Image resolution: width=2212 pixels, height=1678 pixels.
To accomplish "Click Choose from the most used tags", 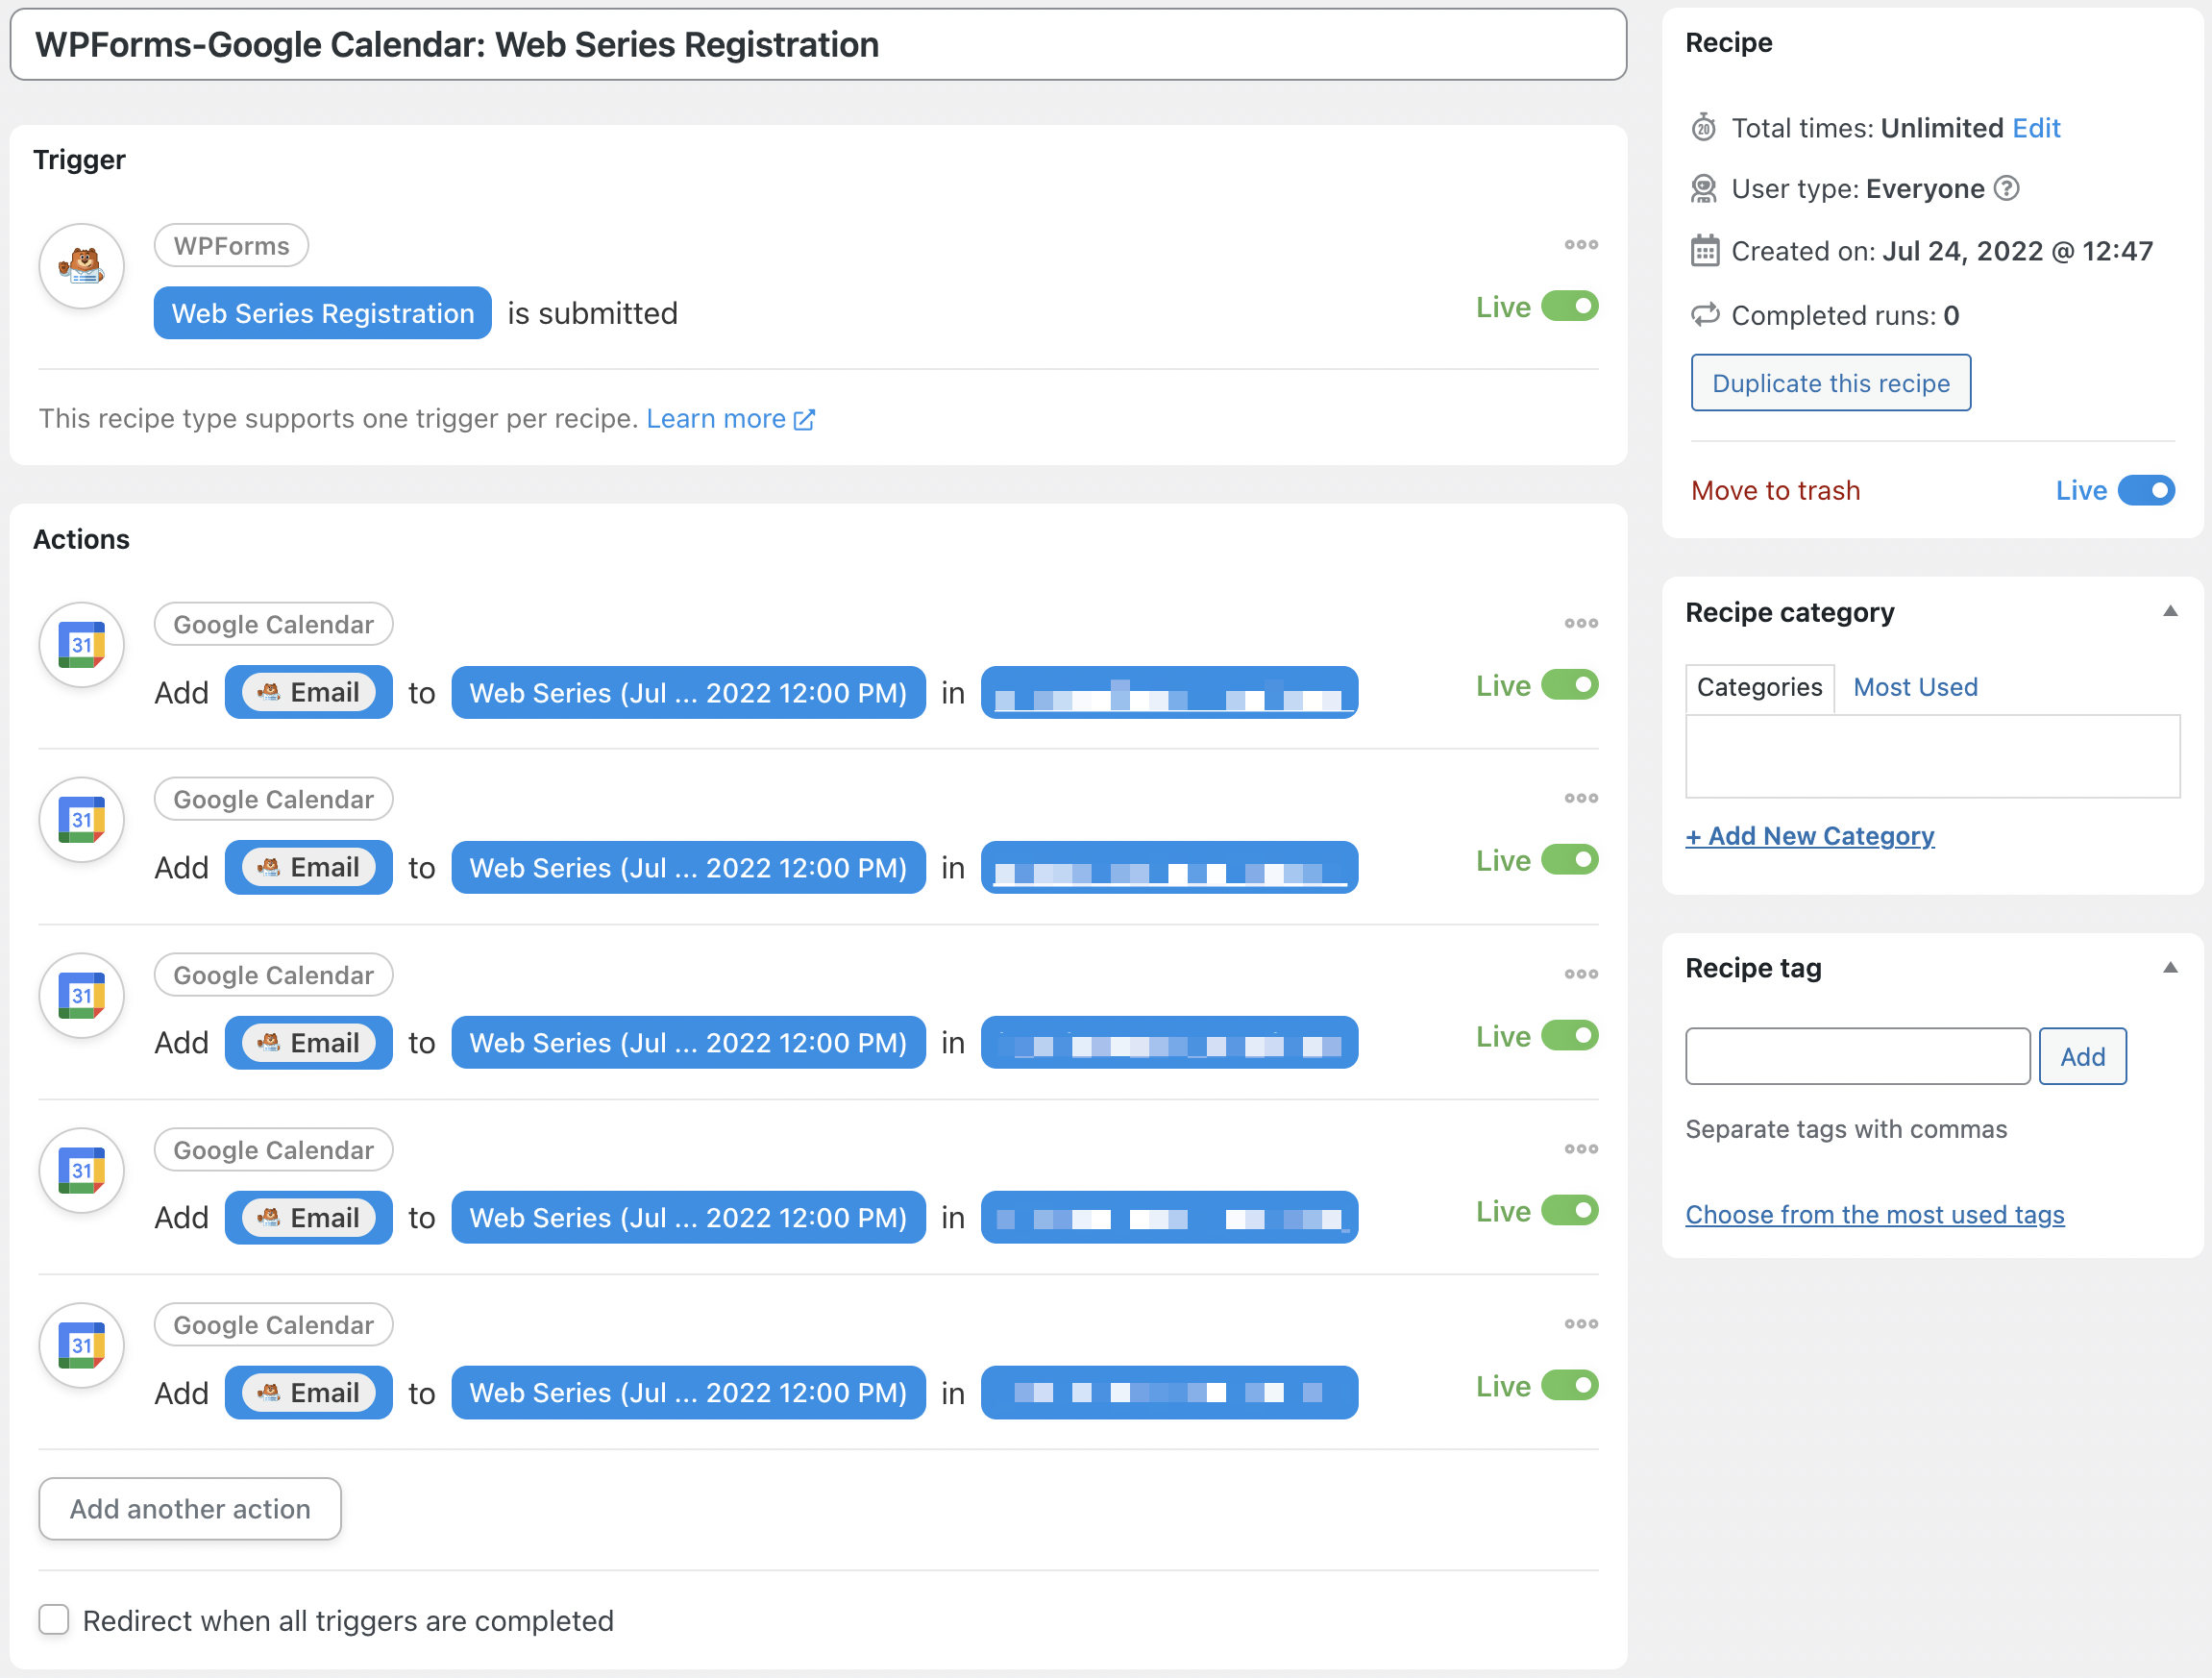I will click(1875, 1215).
